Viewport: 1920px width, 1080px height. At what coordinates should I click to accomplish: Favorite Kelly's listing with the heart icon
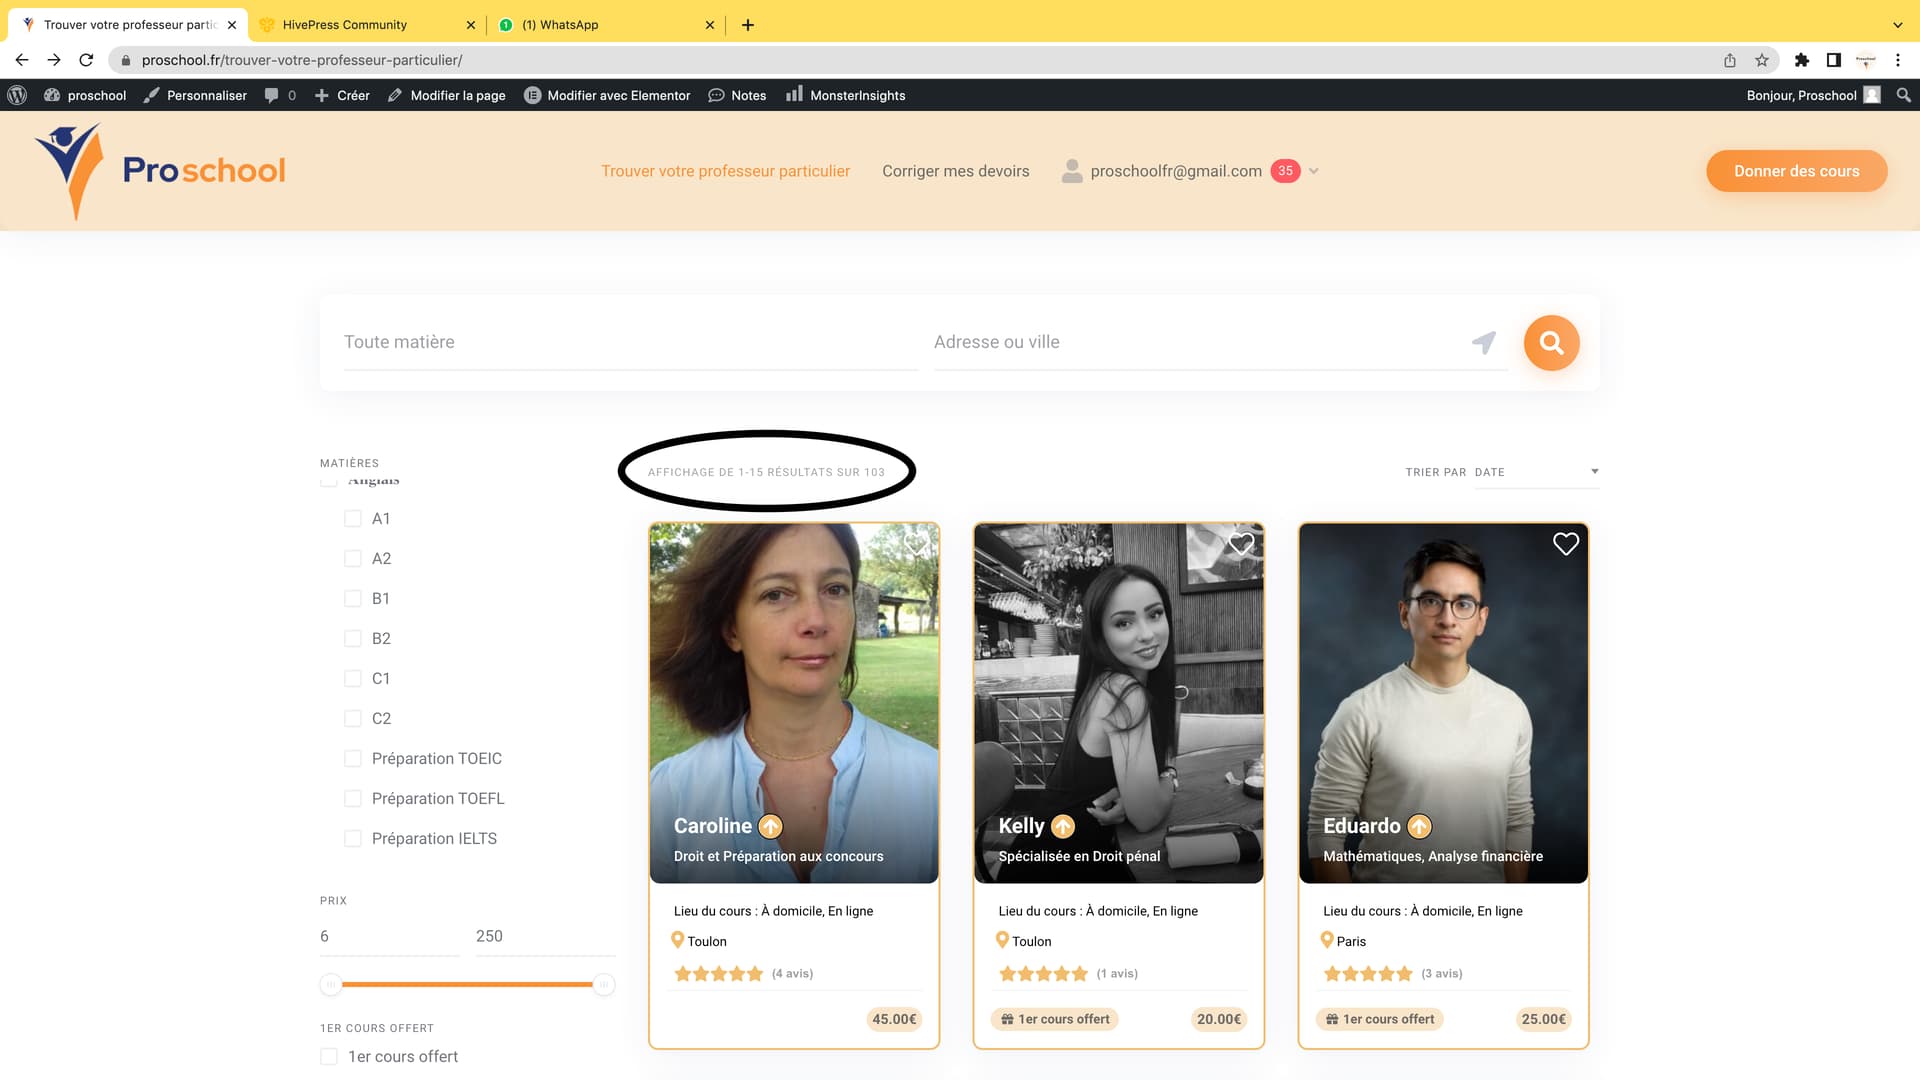click(x=1241, y=544)
